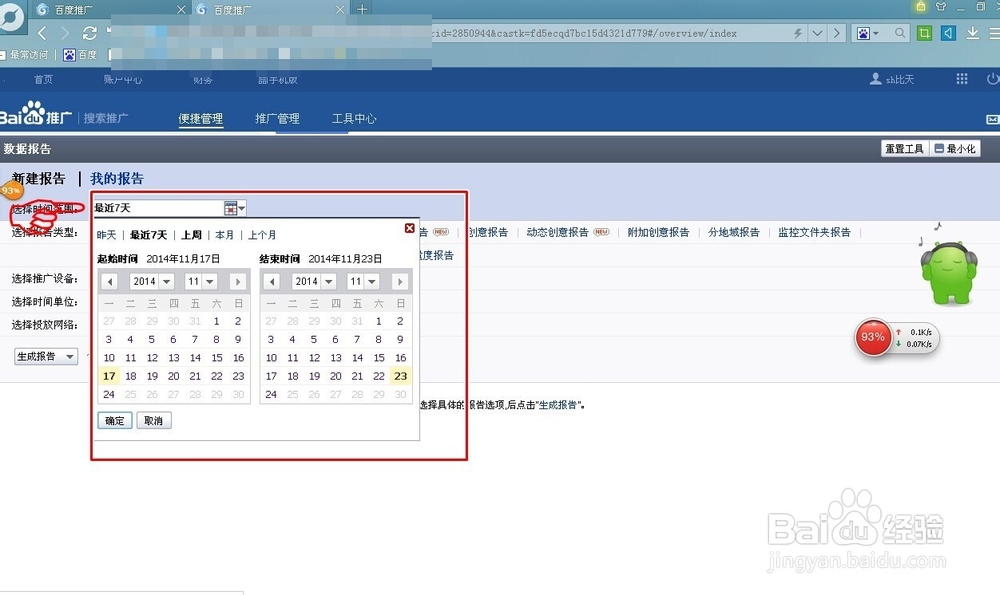Click the blue sound/mute icon in toolbar

(946, 33)
